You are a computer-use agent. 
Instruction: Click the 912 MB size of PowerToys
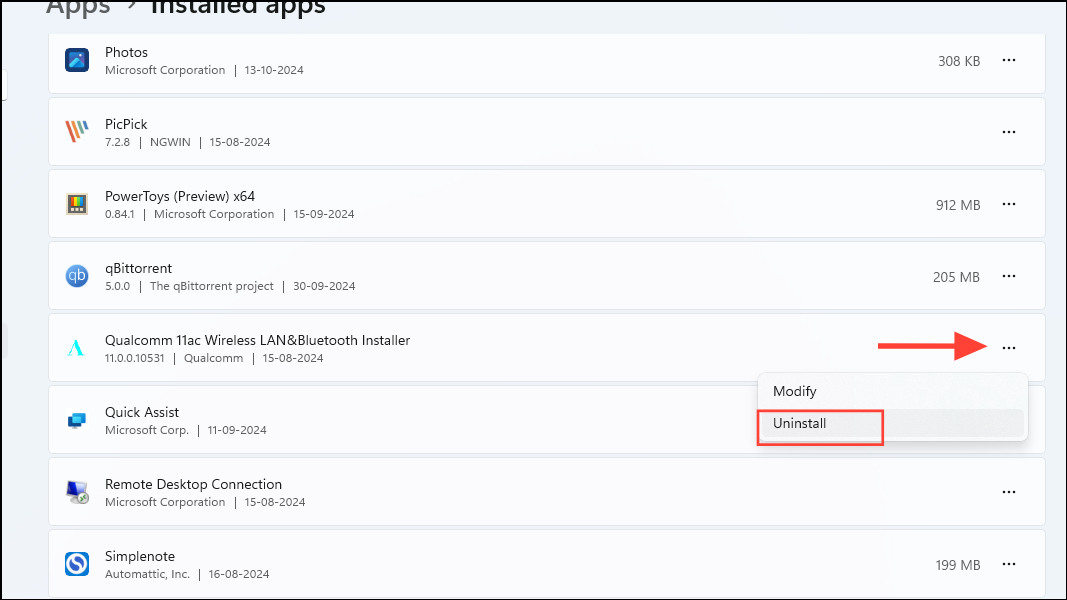[x=957, y=205]
